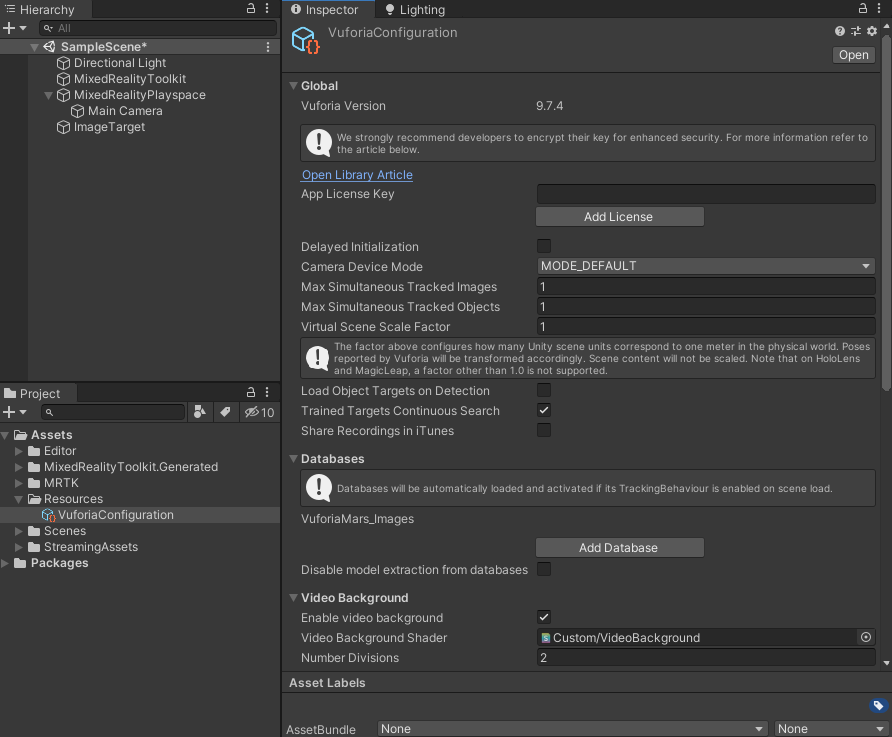Click the Add Database button

(620, 548)
